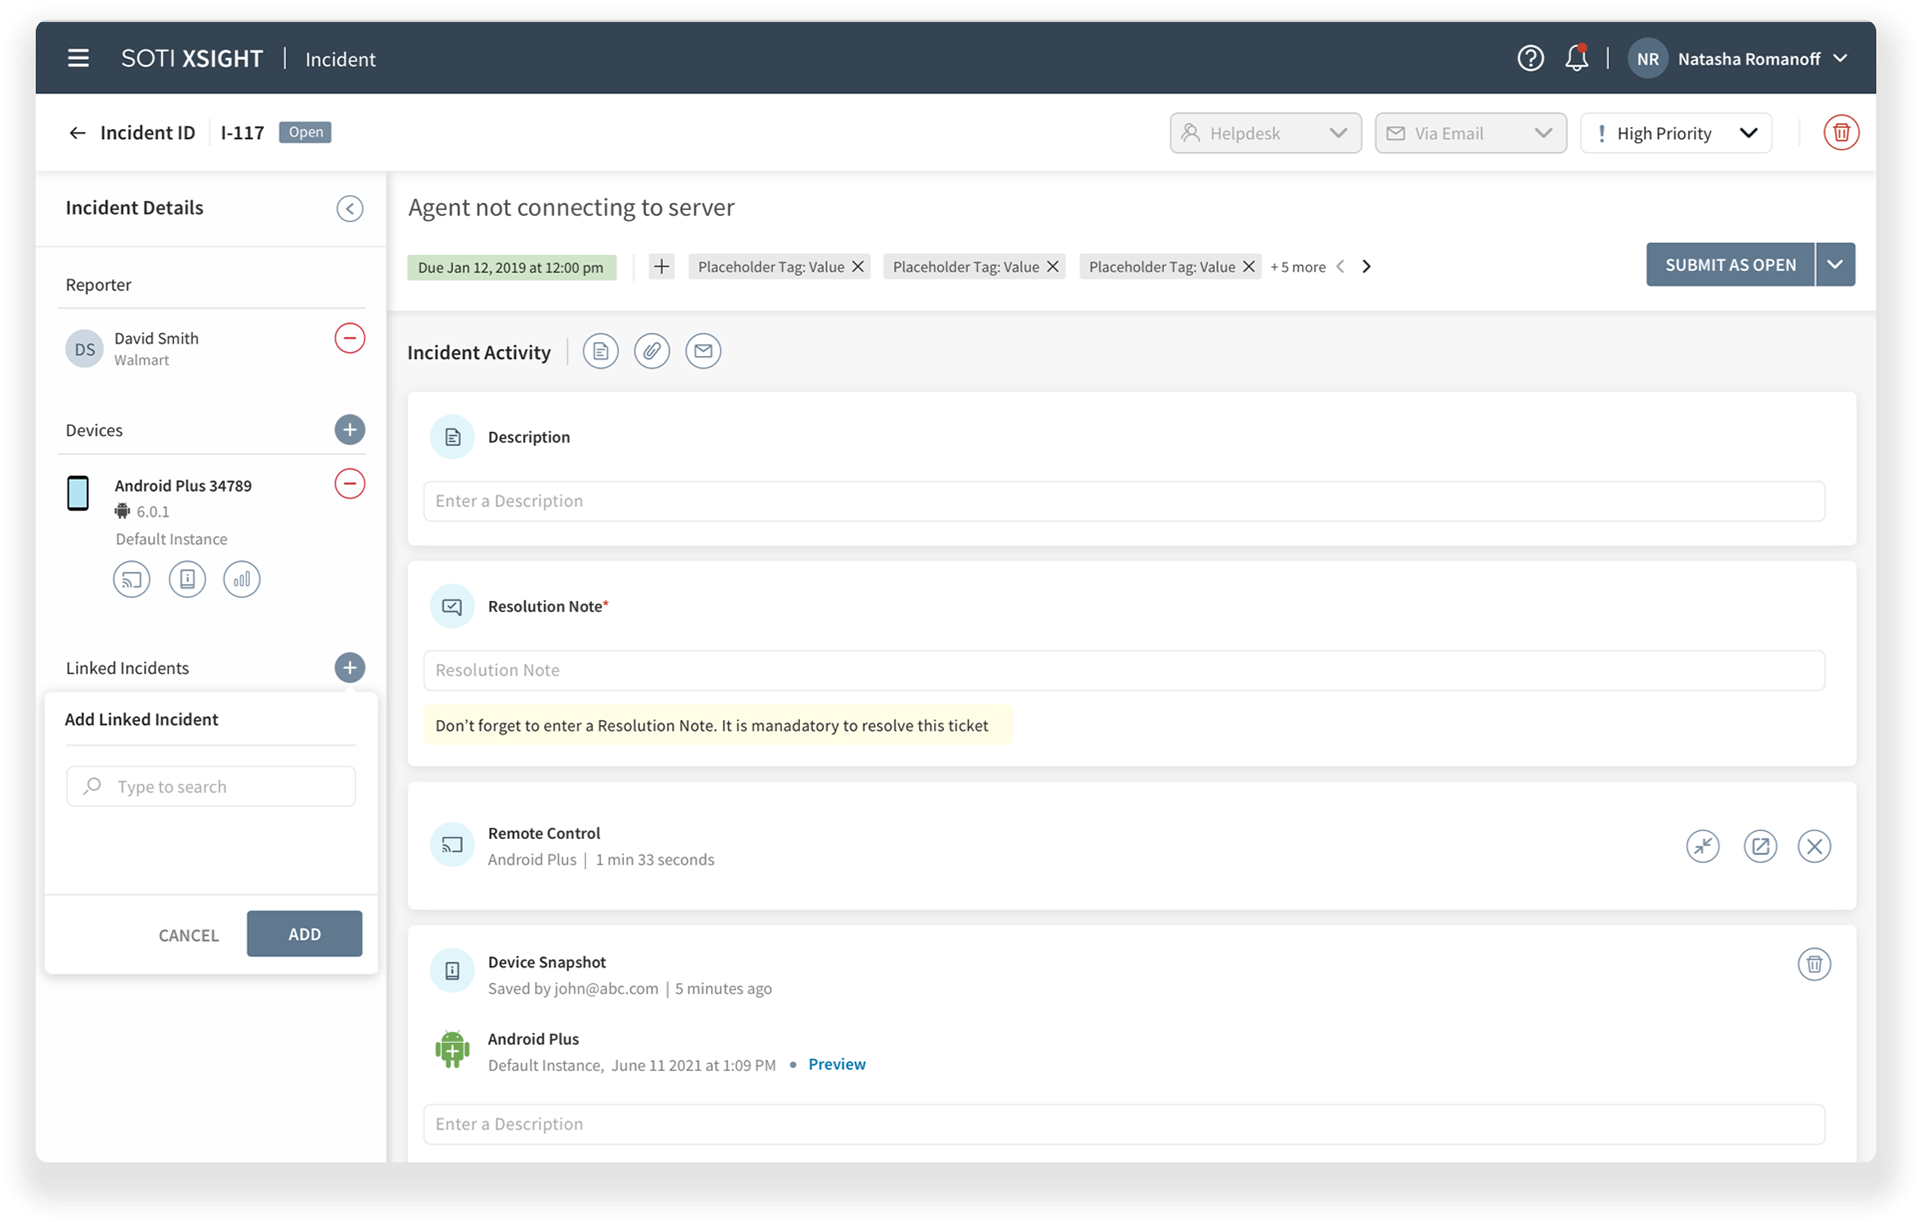Click the Open status badge

pos(305,132)
